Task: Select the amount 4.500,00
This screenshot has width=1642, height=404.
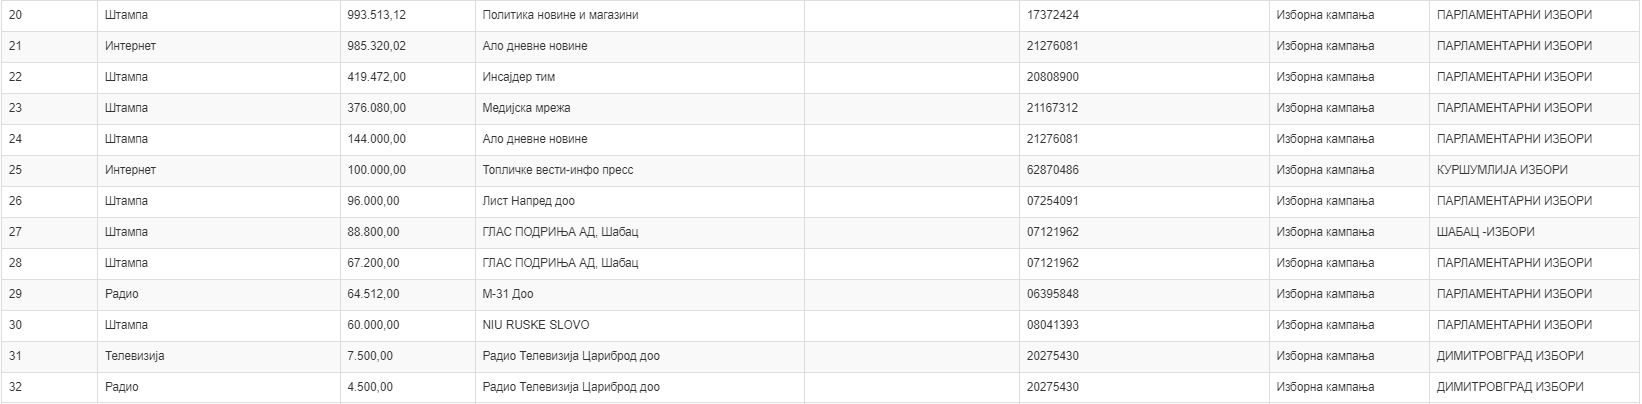Action: (370, 387)
